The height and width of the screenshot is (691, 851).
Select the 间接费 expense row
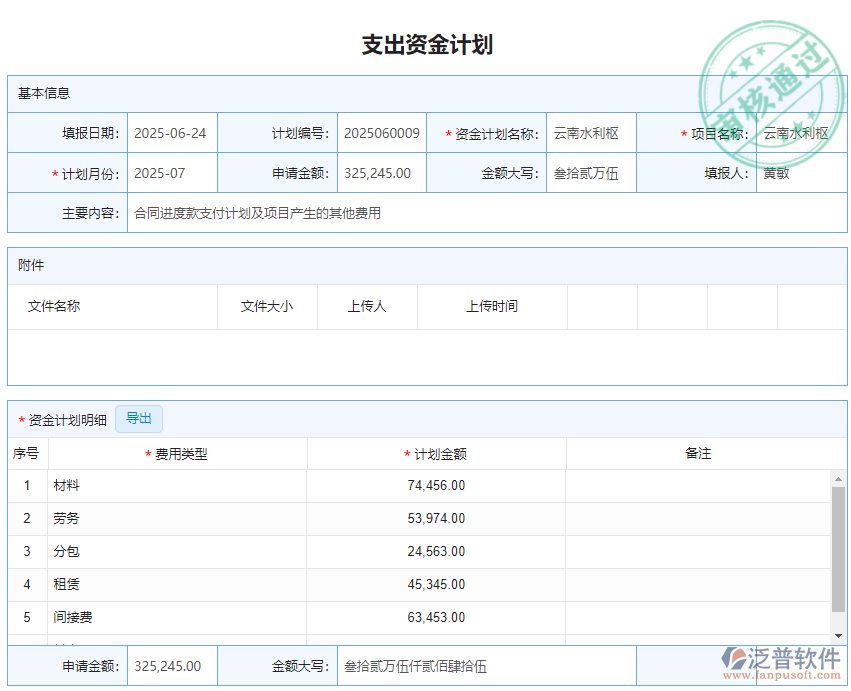point(70,617)
